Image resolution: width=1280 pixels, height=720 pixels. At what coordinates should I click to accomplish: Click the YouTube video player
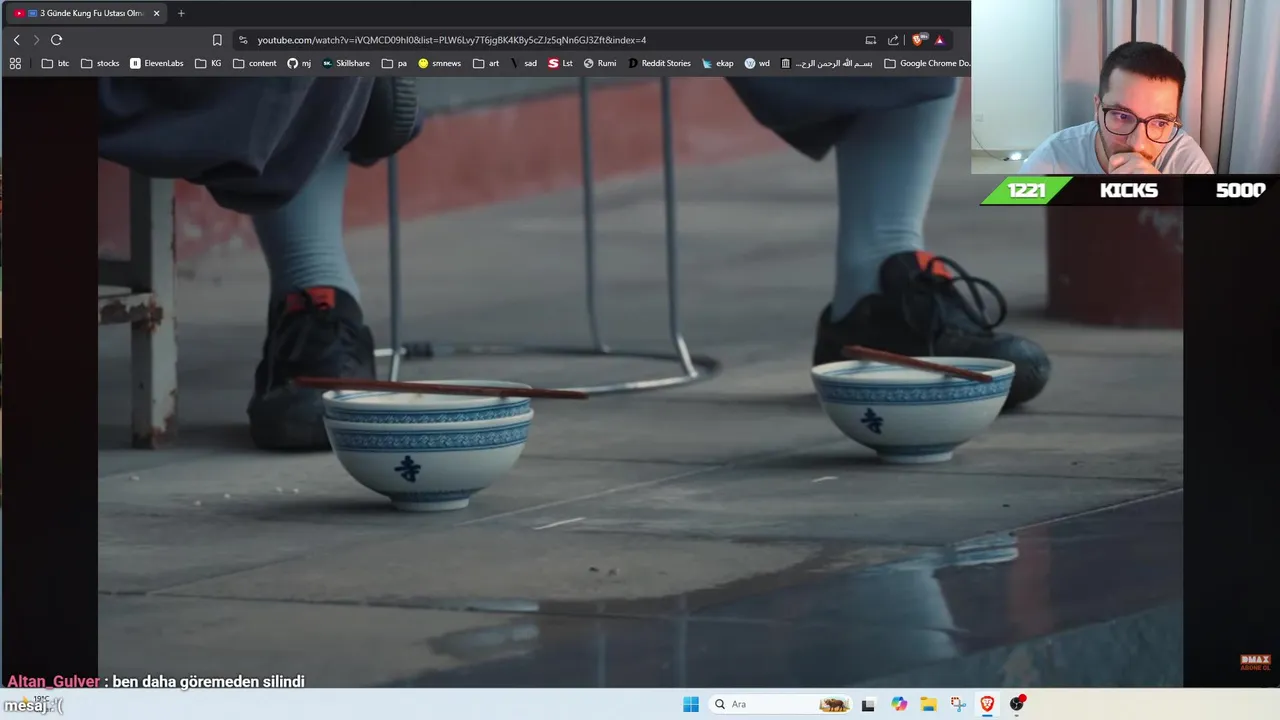pyautogui.click(x=640, y=382)
